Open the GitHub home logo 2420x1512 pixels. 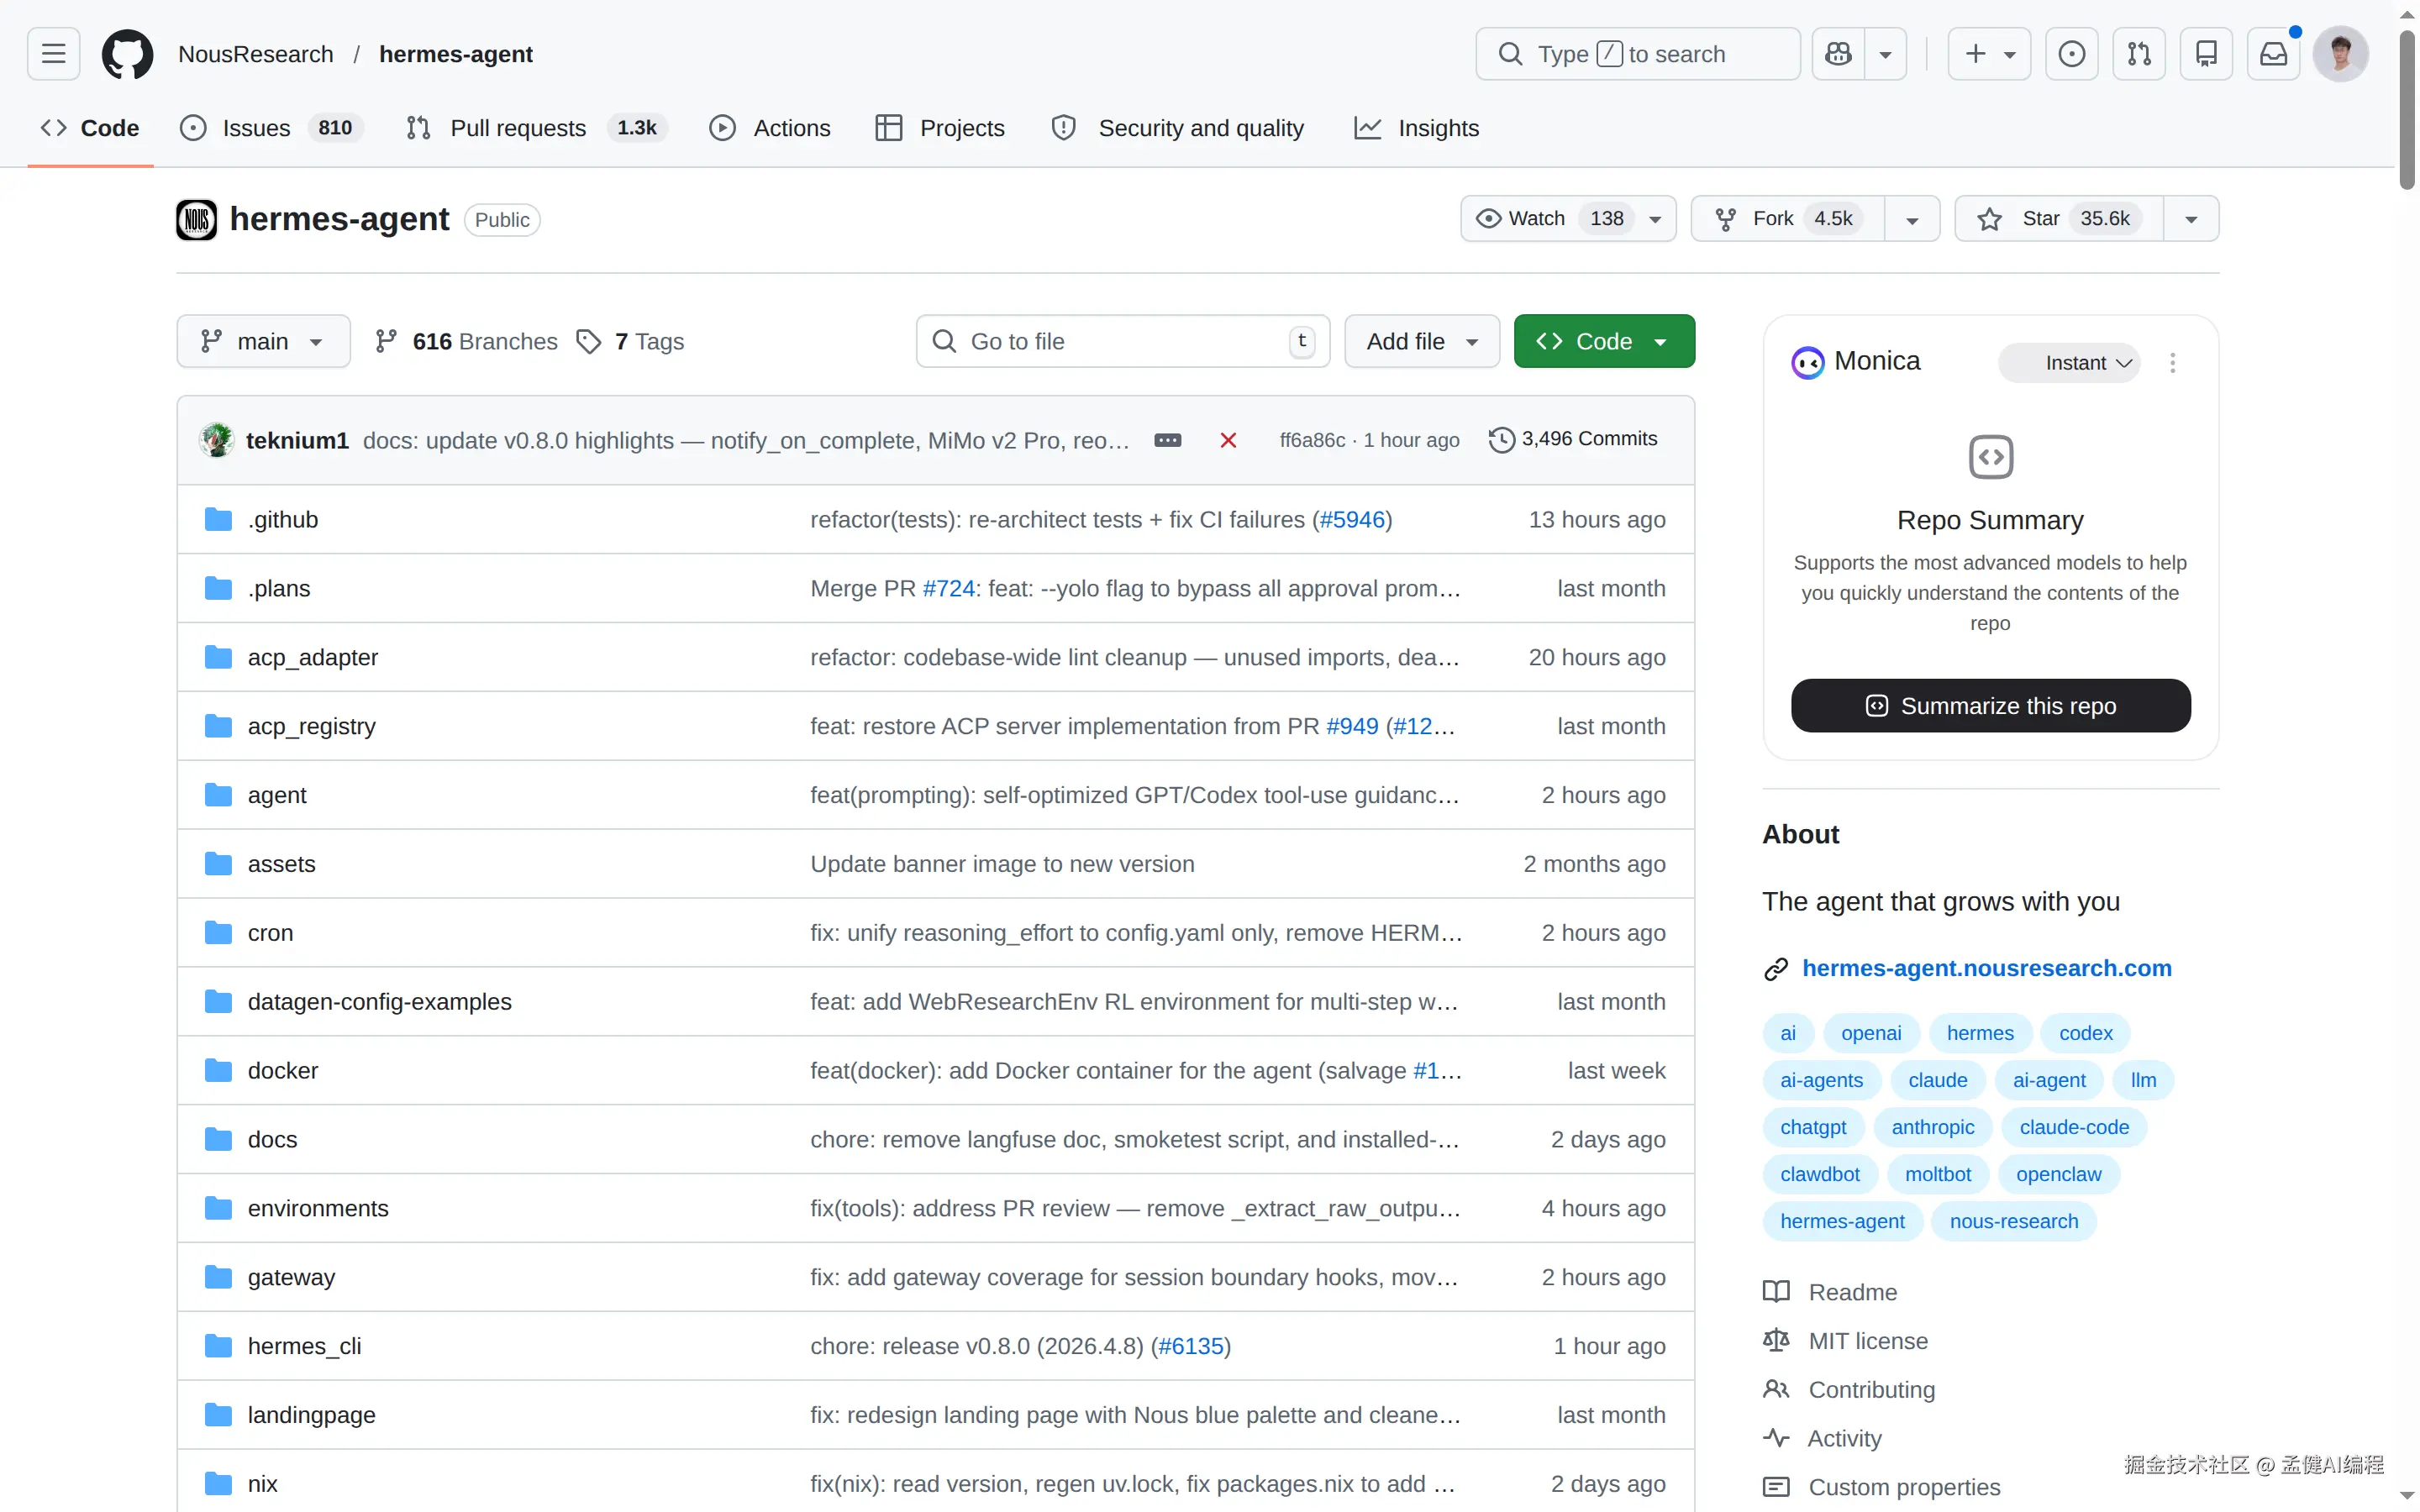pos(127,54)
